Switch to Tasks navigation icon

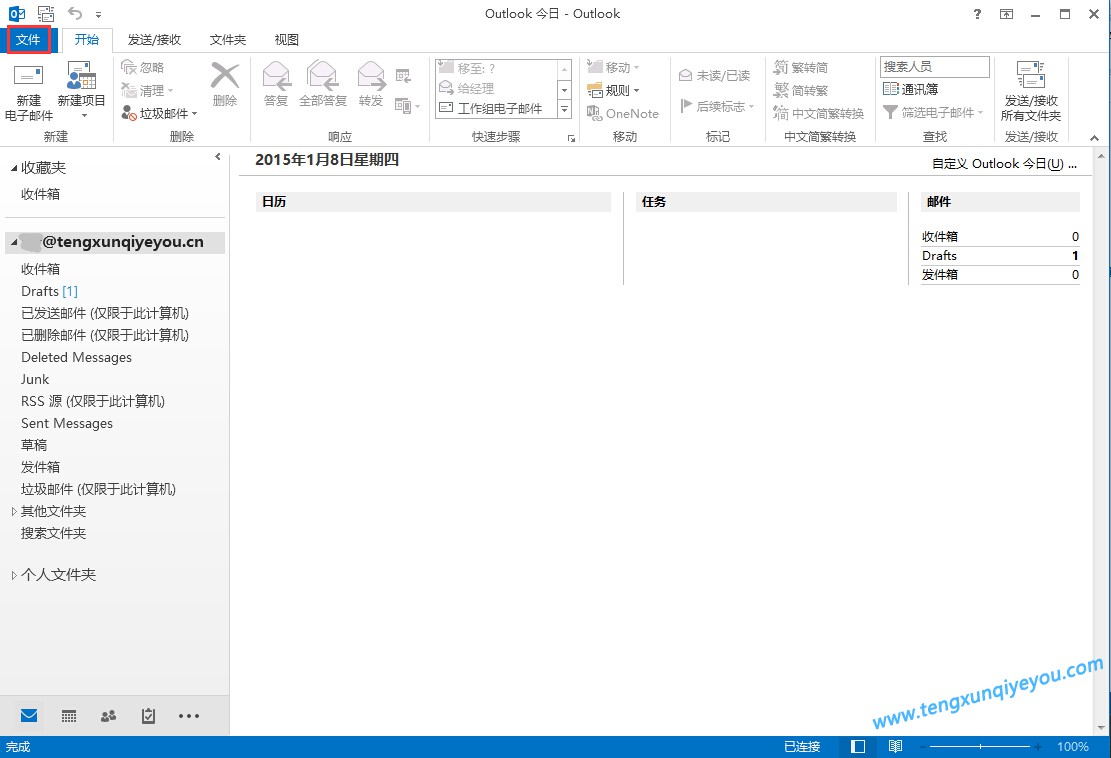point(148,716)
